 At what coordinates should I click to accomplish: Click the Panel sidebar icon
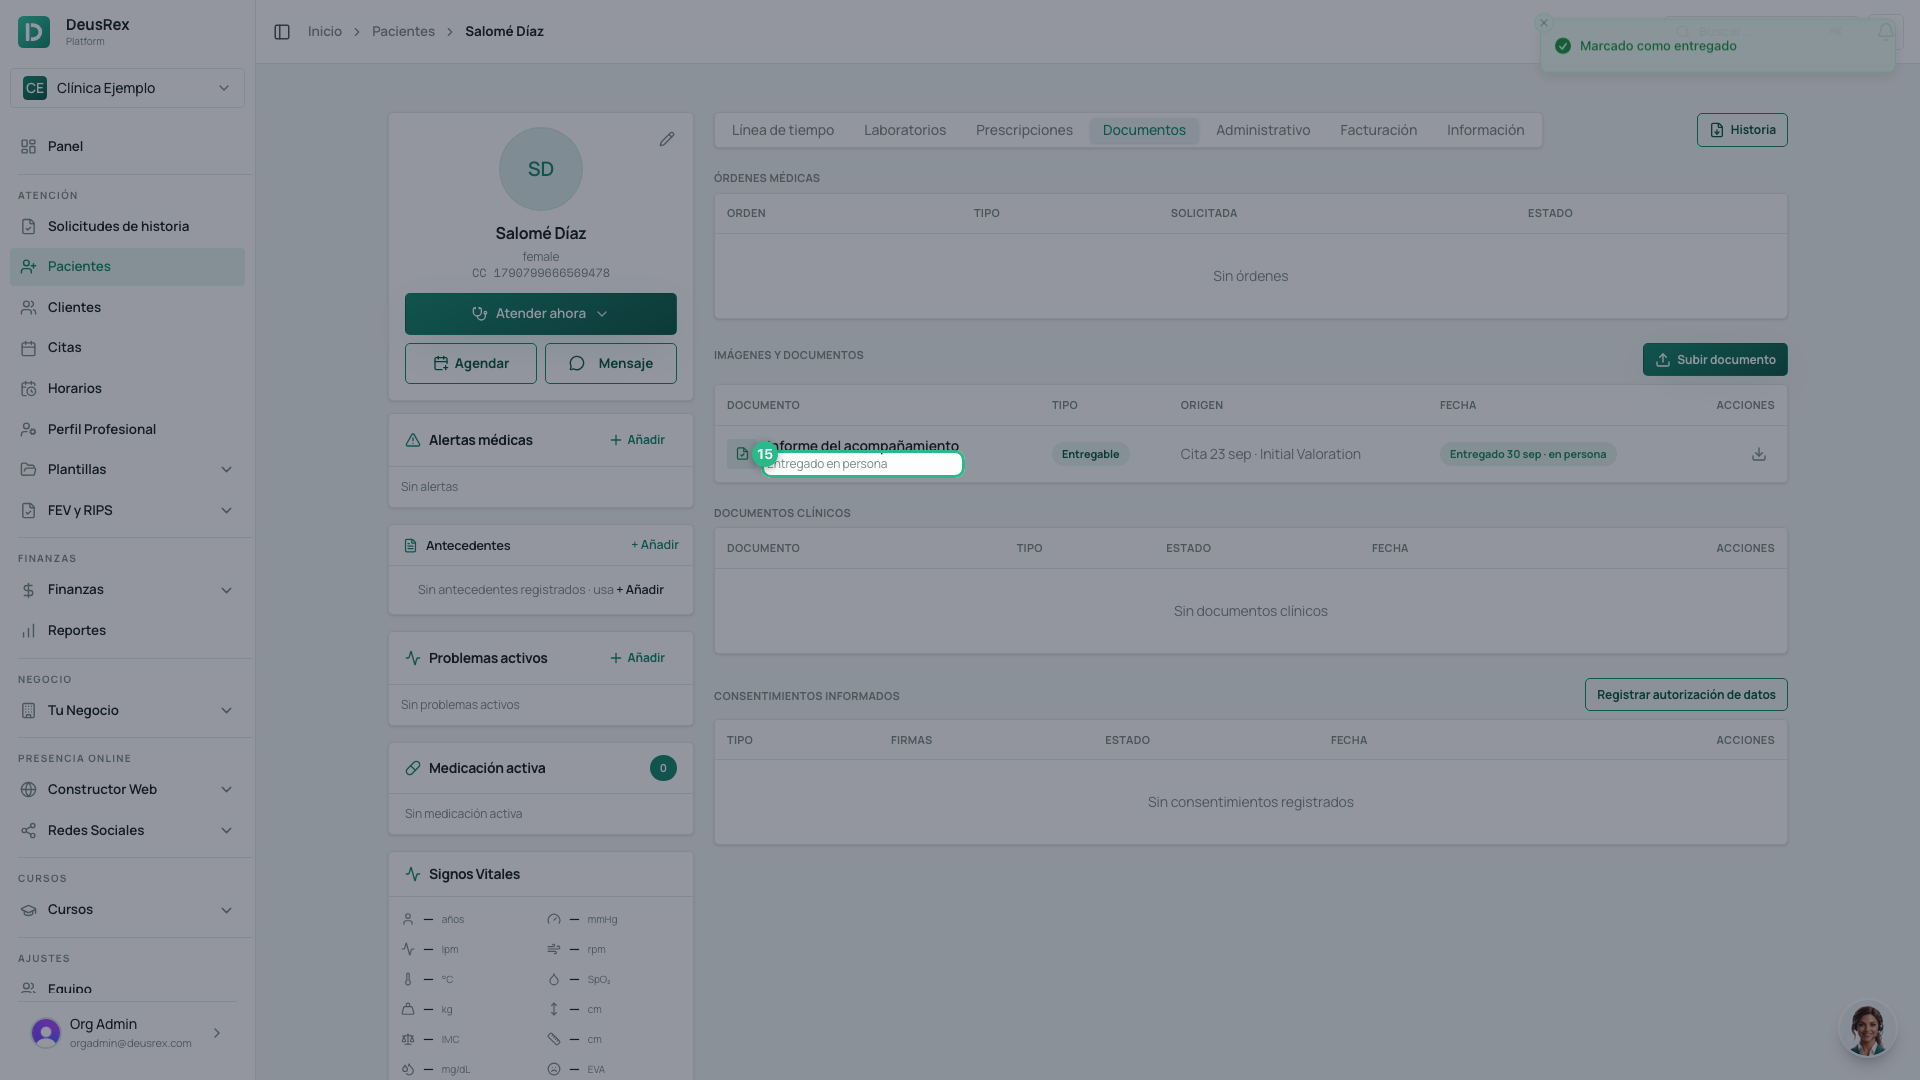coord(28,146)
